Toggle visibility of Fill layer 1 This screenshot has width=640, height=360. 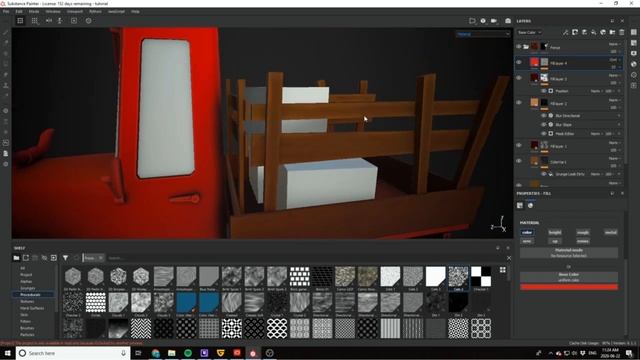[x=519, y=145]
